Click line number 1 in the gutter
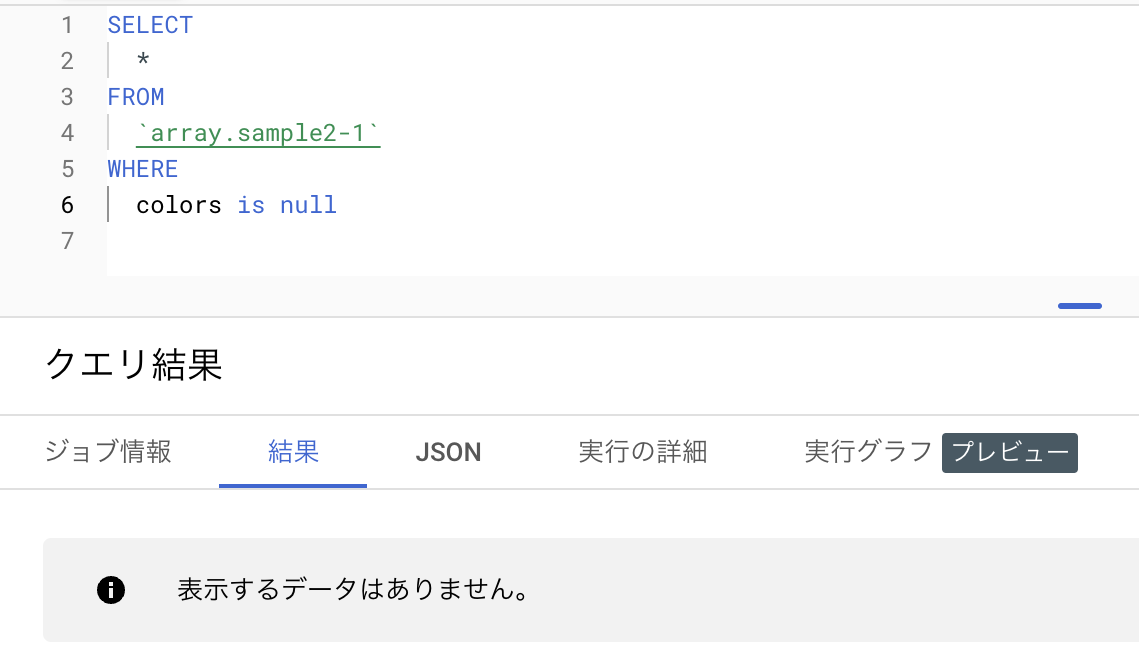This screenshot has height=656, width=1139. [68, 25]
